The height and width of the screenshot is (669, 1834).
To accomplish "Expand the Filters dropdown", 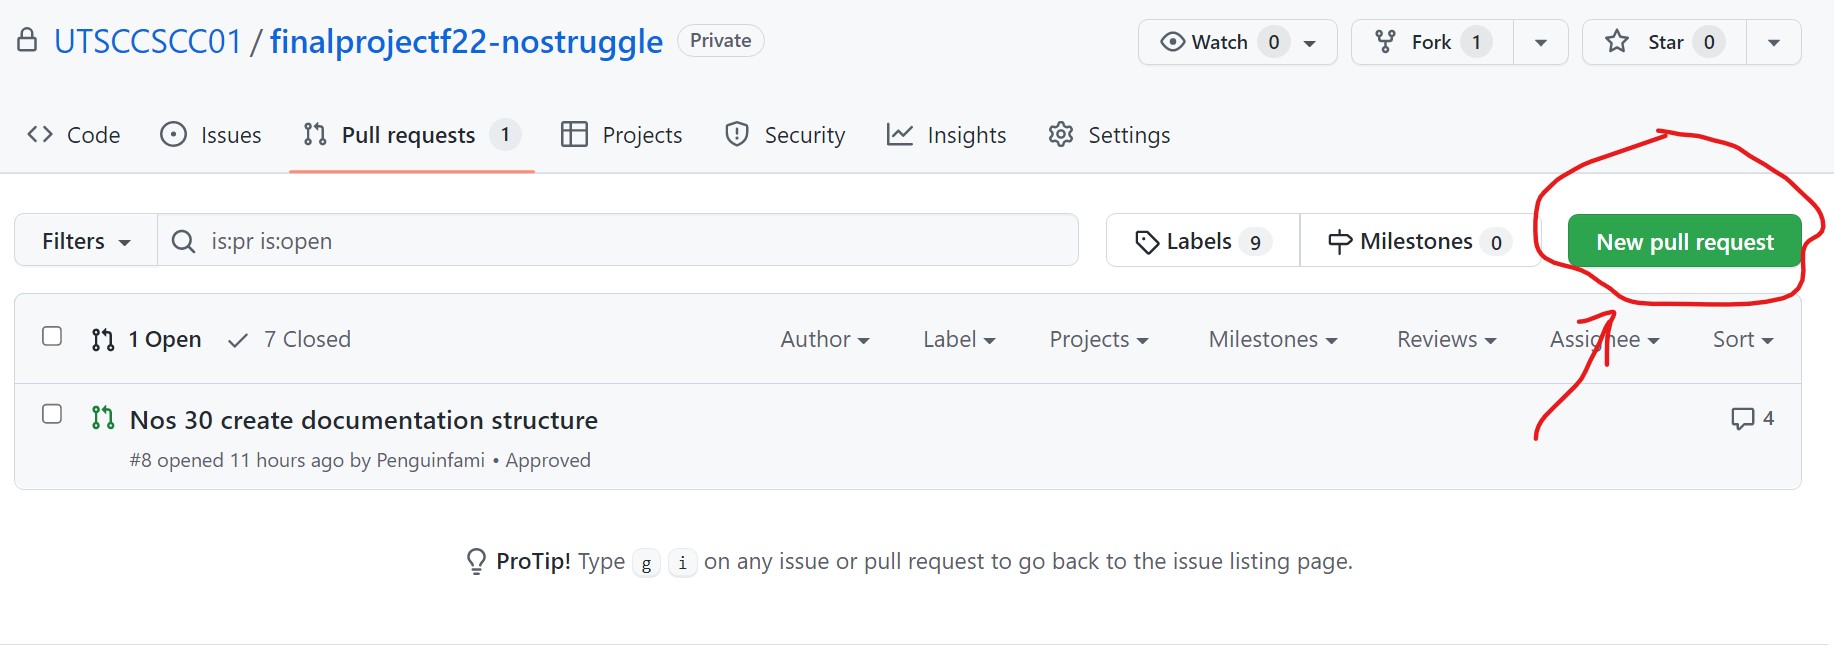I will pos(86,241).
